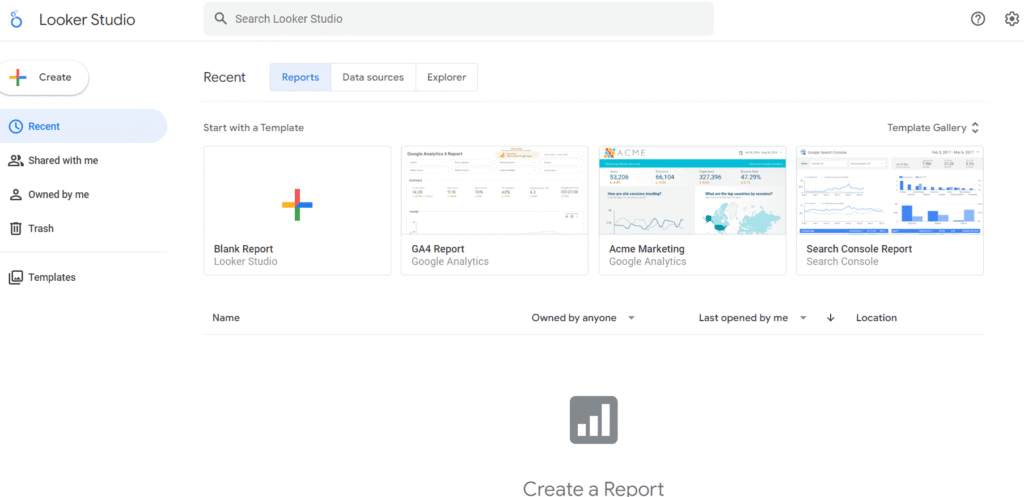
Task: Click the colorful plus on Create button
Action: [18, 78]
